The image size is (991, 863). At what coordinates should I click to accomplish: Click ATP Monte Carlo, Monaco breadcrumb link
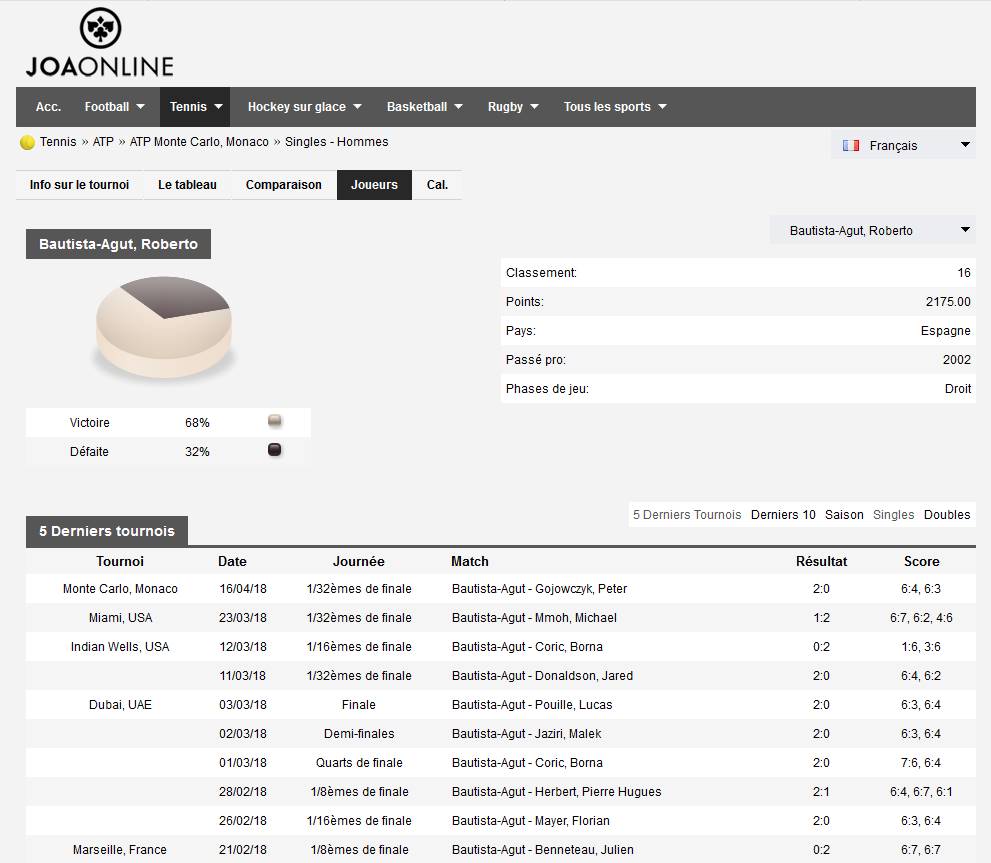(x=199, y=142)
